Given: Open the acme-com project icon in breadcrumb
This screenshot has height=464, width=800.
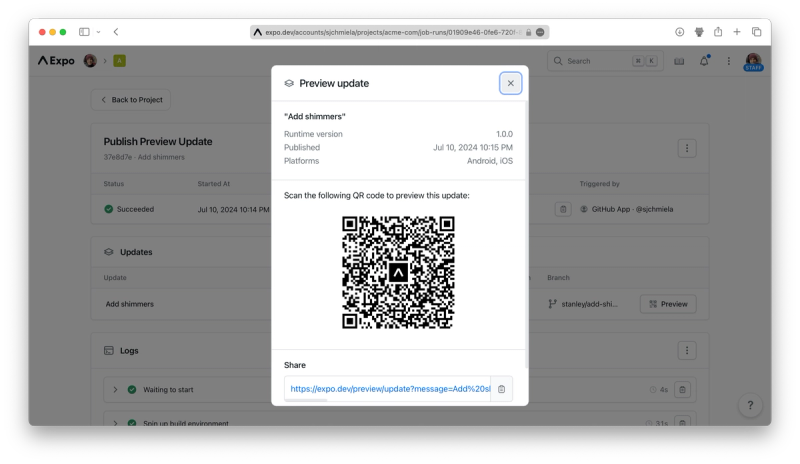Looking at the screenshot, I should click(x=119, y=61).
